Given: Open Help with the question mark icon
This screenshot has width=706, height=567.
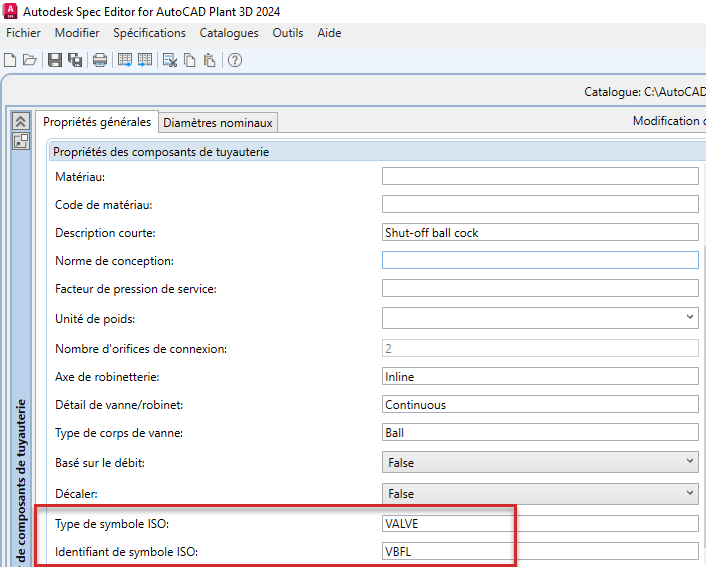Looking at the screenshot, I should pyautogui.click(x=236, y=60).
